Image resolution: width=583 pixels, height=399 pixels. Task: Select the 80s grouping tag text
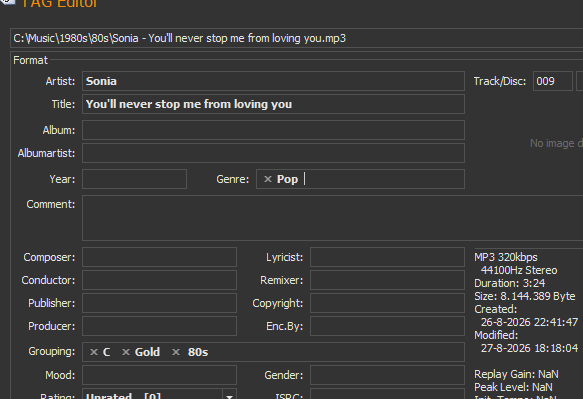pyautogui.click(x=198, y=352)
